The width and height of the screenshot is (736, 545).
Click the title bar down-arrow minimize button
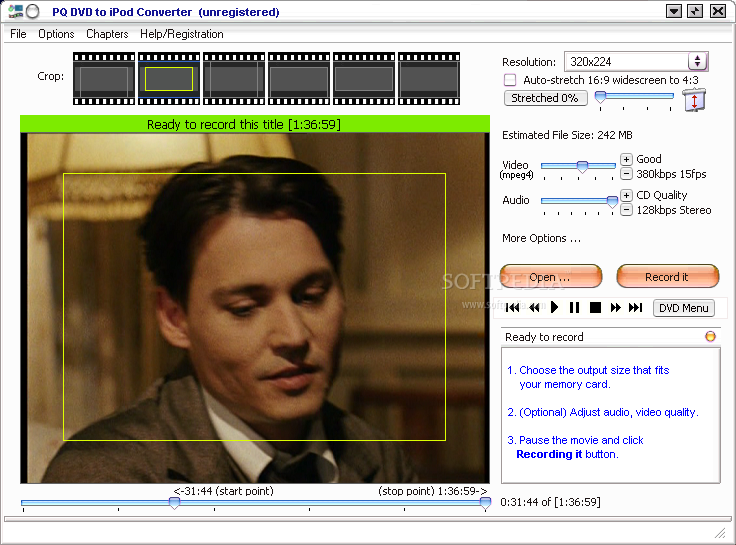pyautogui.click(x=674, y=11)
